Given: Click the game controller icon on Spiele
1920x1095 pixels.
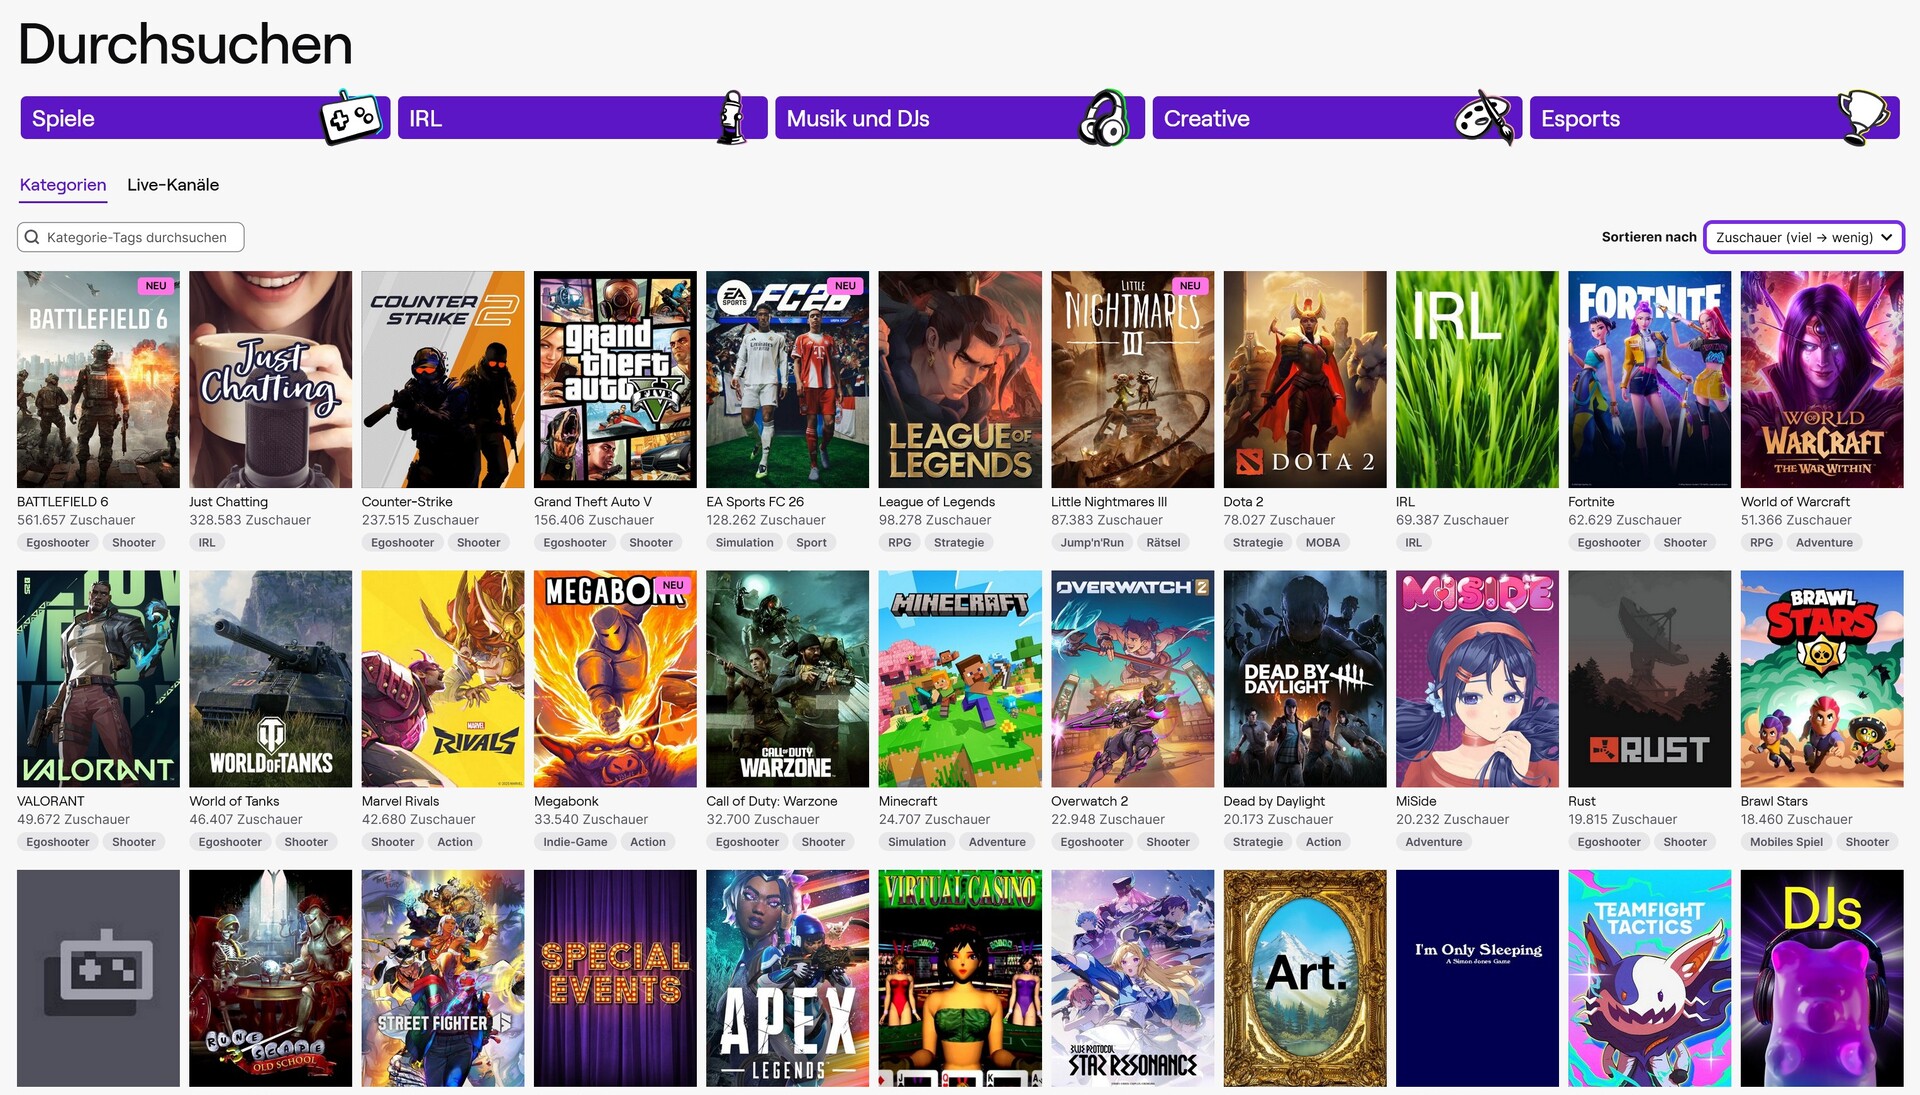Looking at the screenshot, I should click(x=352, y=118).
